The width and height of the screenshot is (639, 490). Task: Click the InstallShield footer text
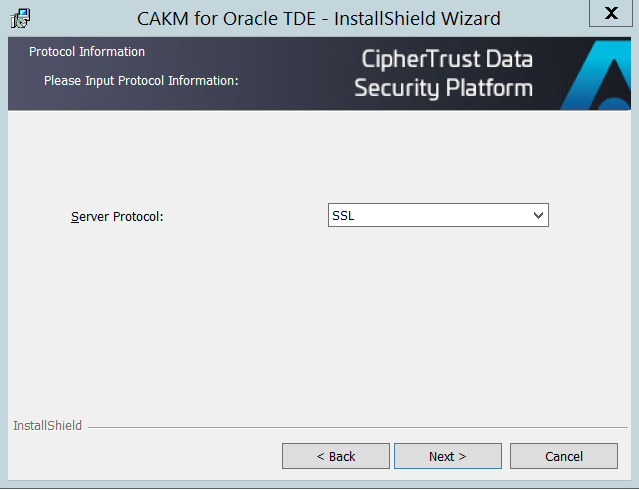(x=47, y=426)
